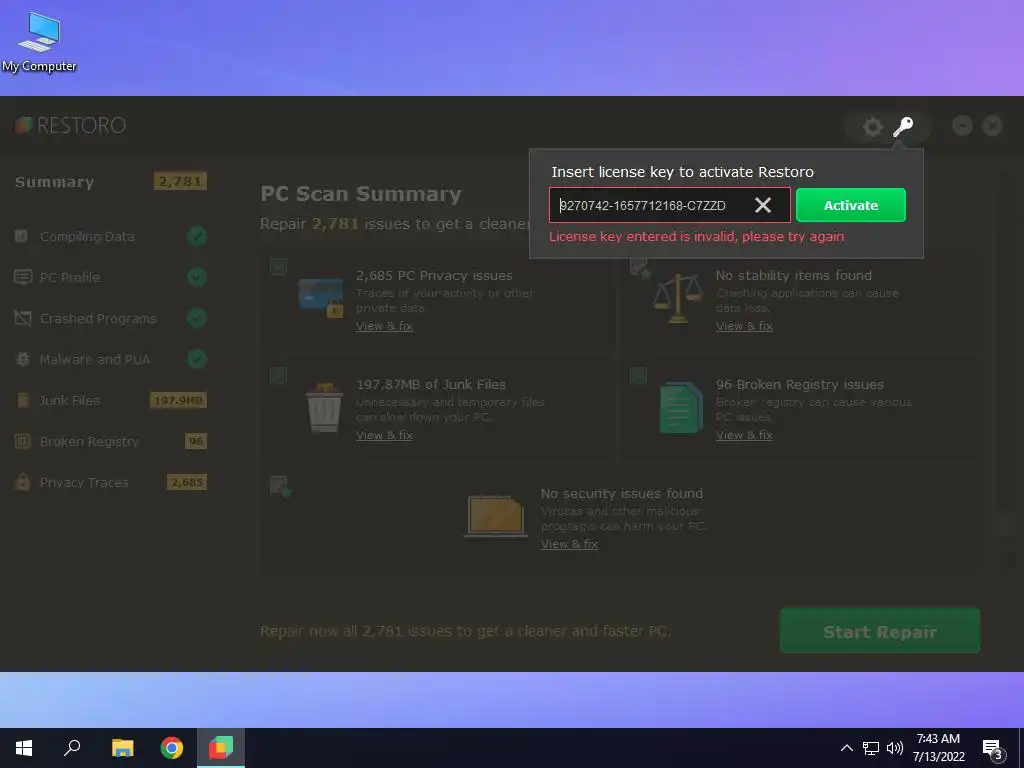
Task: Show hidden system tray icons
Action: pyautogui.click(x=846, y=748)
